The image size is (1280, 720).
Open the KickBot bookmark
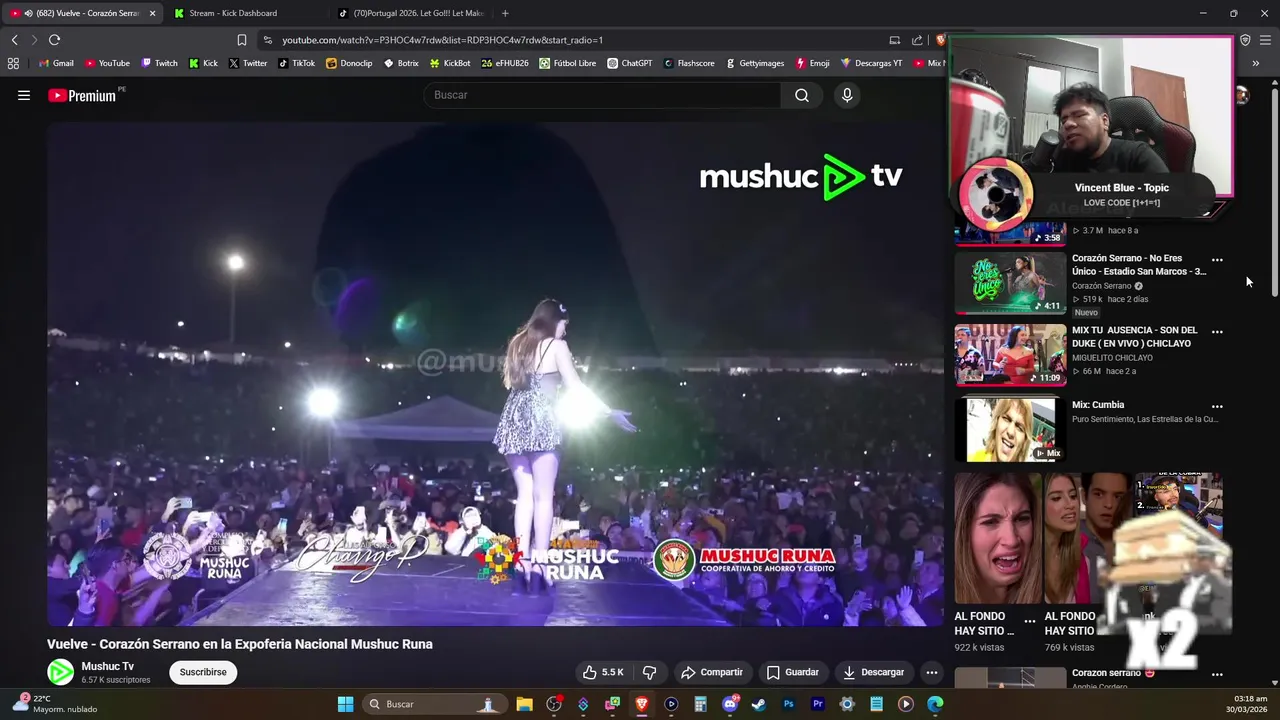pos(450,63)
